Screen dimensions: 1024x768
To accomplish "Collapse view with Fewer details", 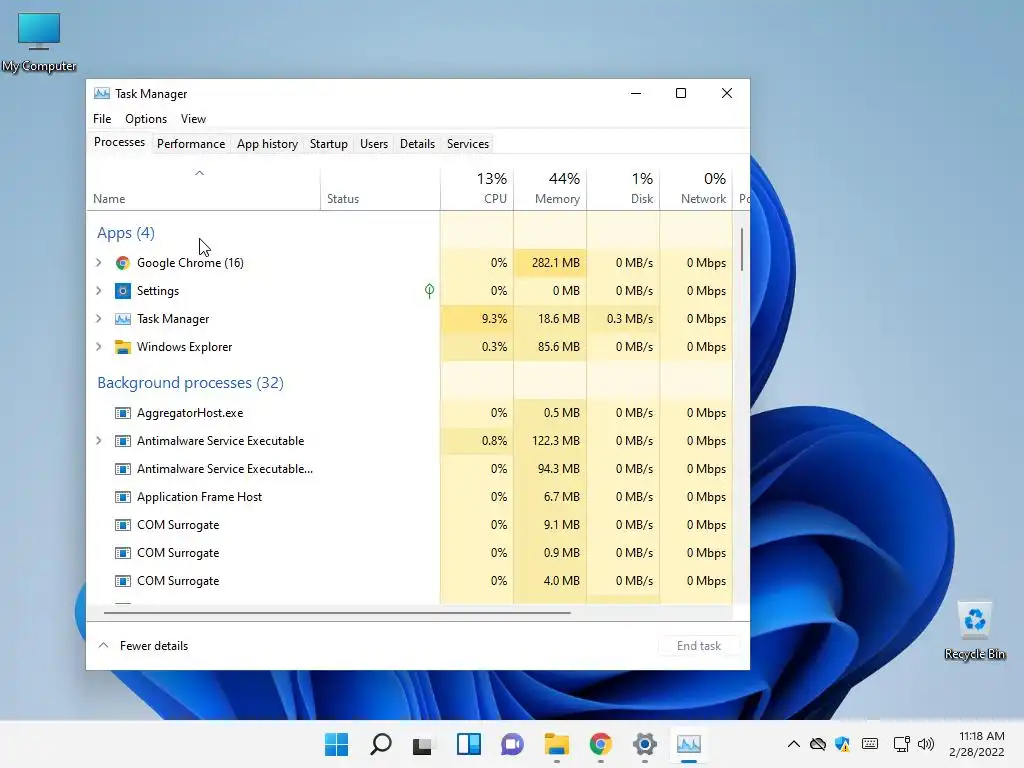I will point(143,646).
